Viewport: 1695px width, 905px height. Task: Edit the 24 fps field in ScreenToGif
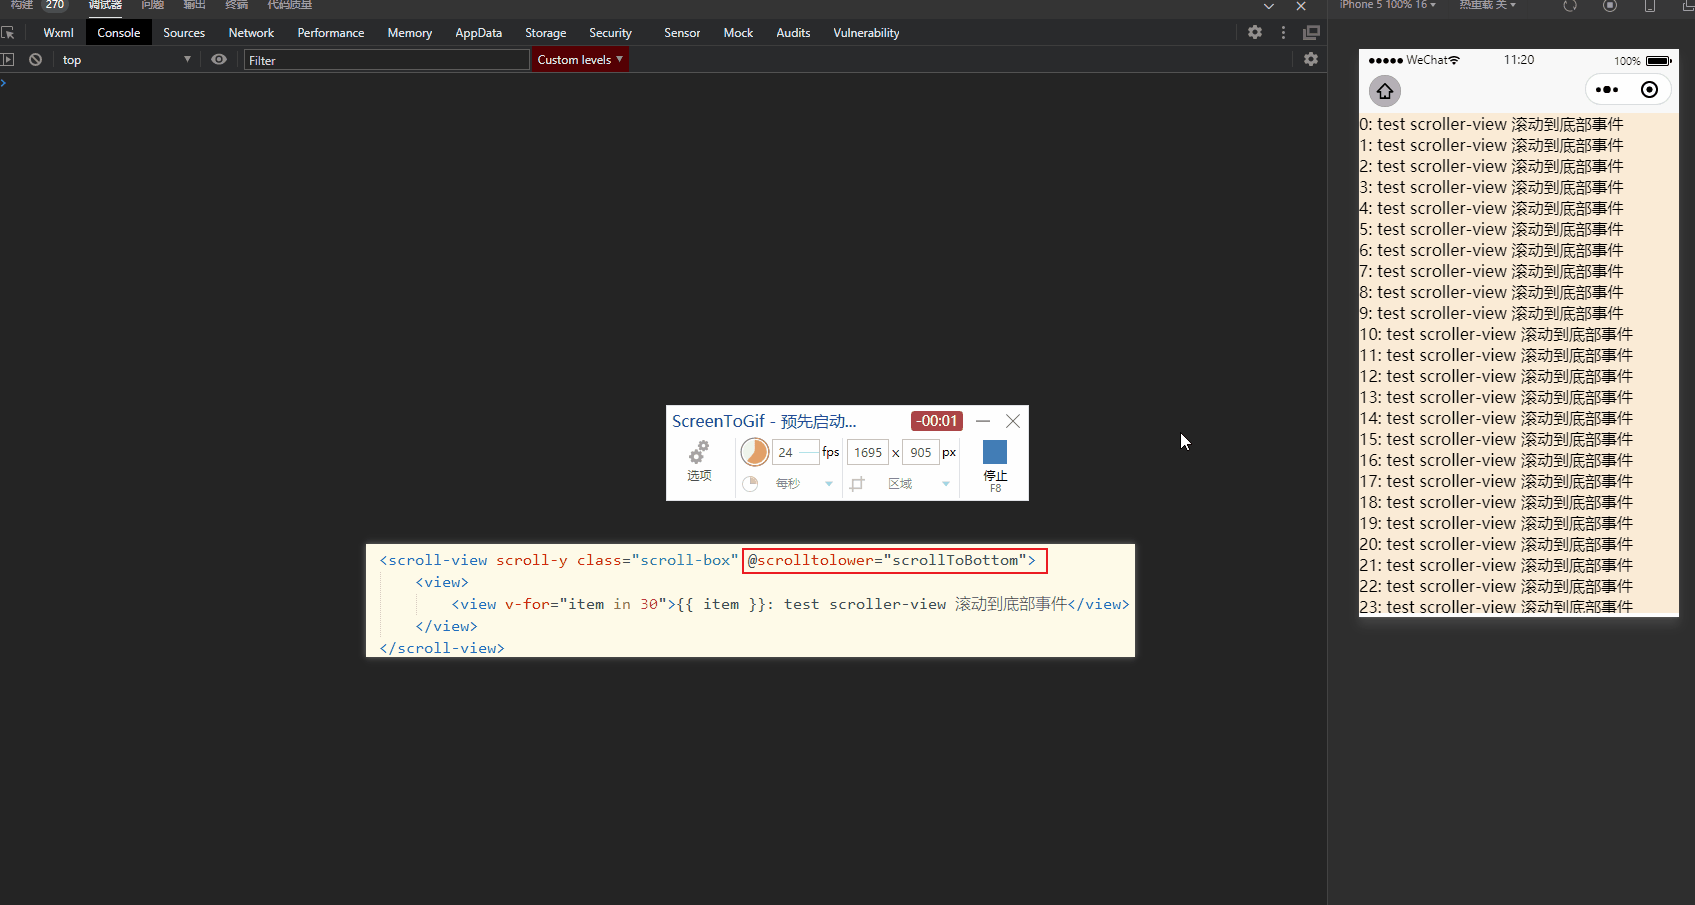795,453
